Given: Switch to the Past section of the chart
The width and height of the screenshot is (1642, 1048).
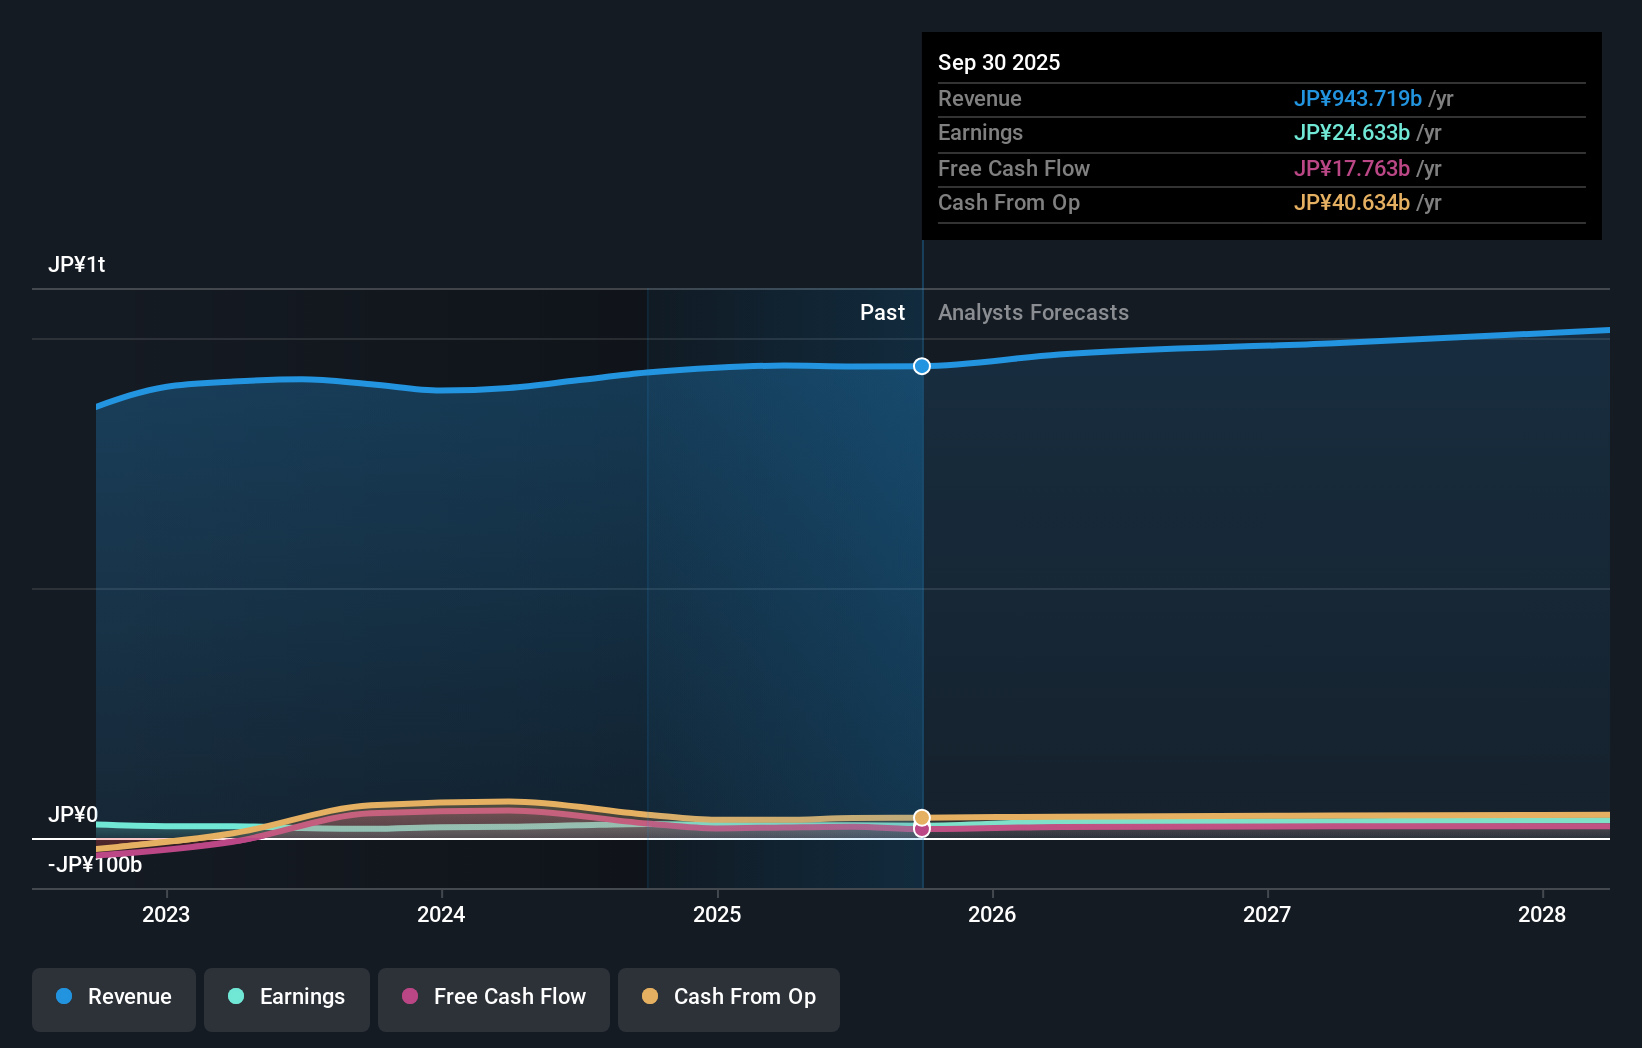Looking at the screenshot, I should point(881,312).
